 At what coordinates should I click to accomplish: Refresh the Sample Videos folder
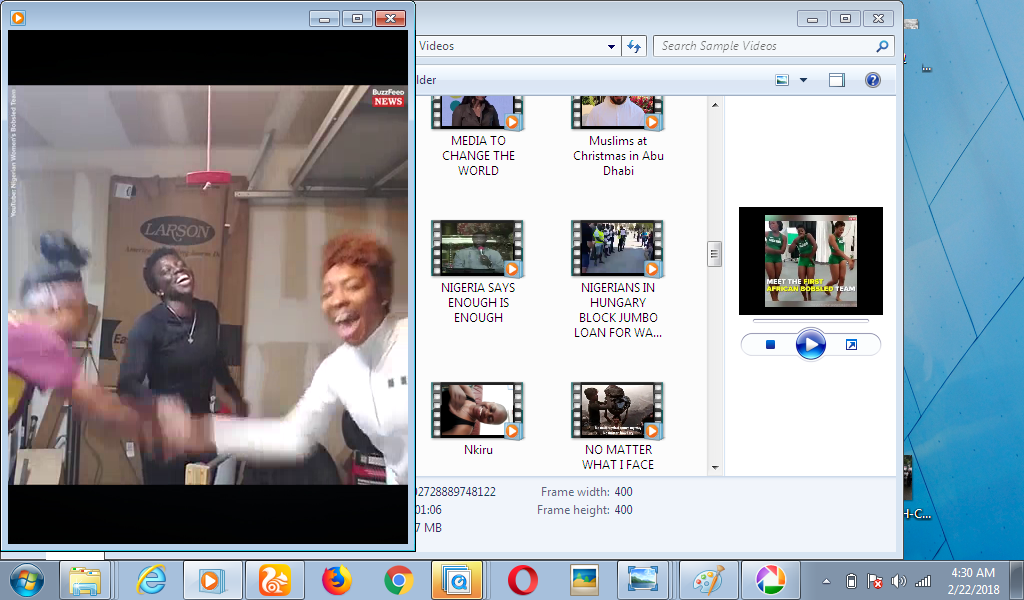click(x=634, y=46)
